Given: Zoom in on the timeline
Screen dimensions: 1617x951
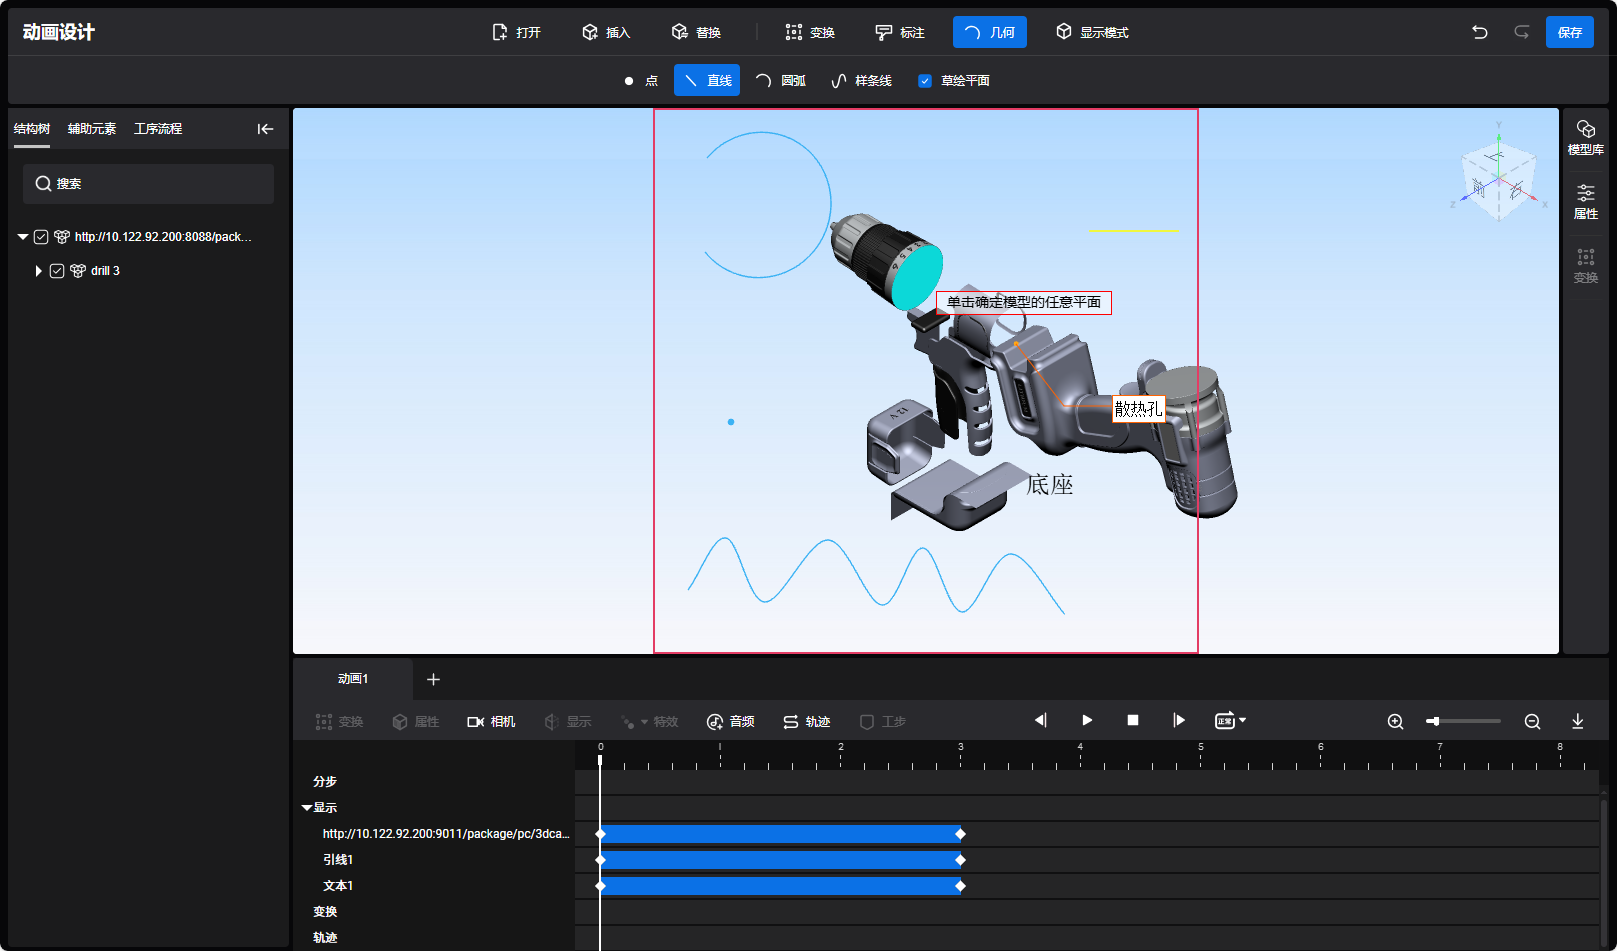Looking at the screenshot, I should [1395, 721].
